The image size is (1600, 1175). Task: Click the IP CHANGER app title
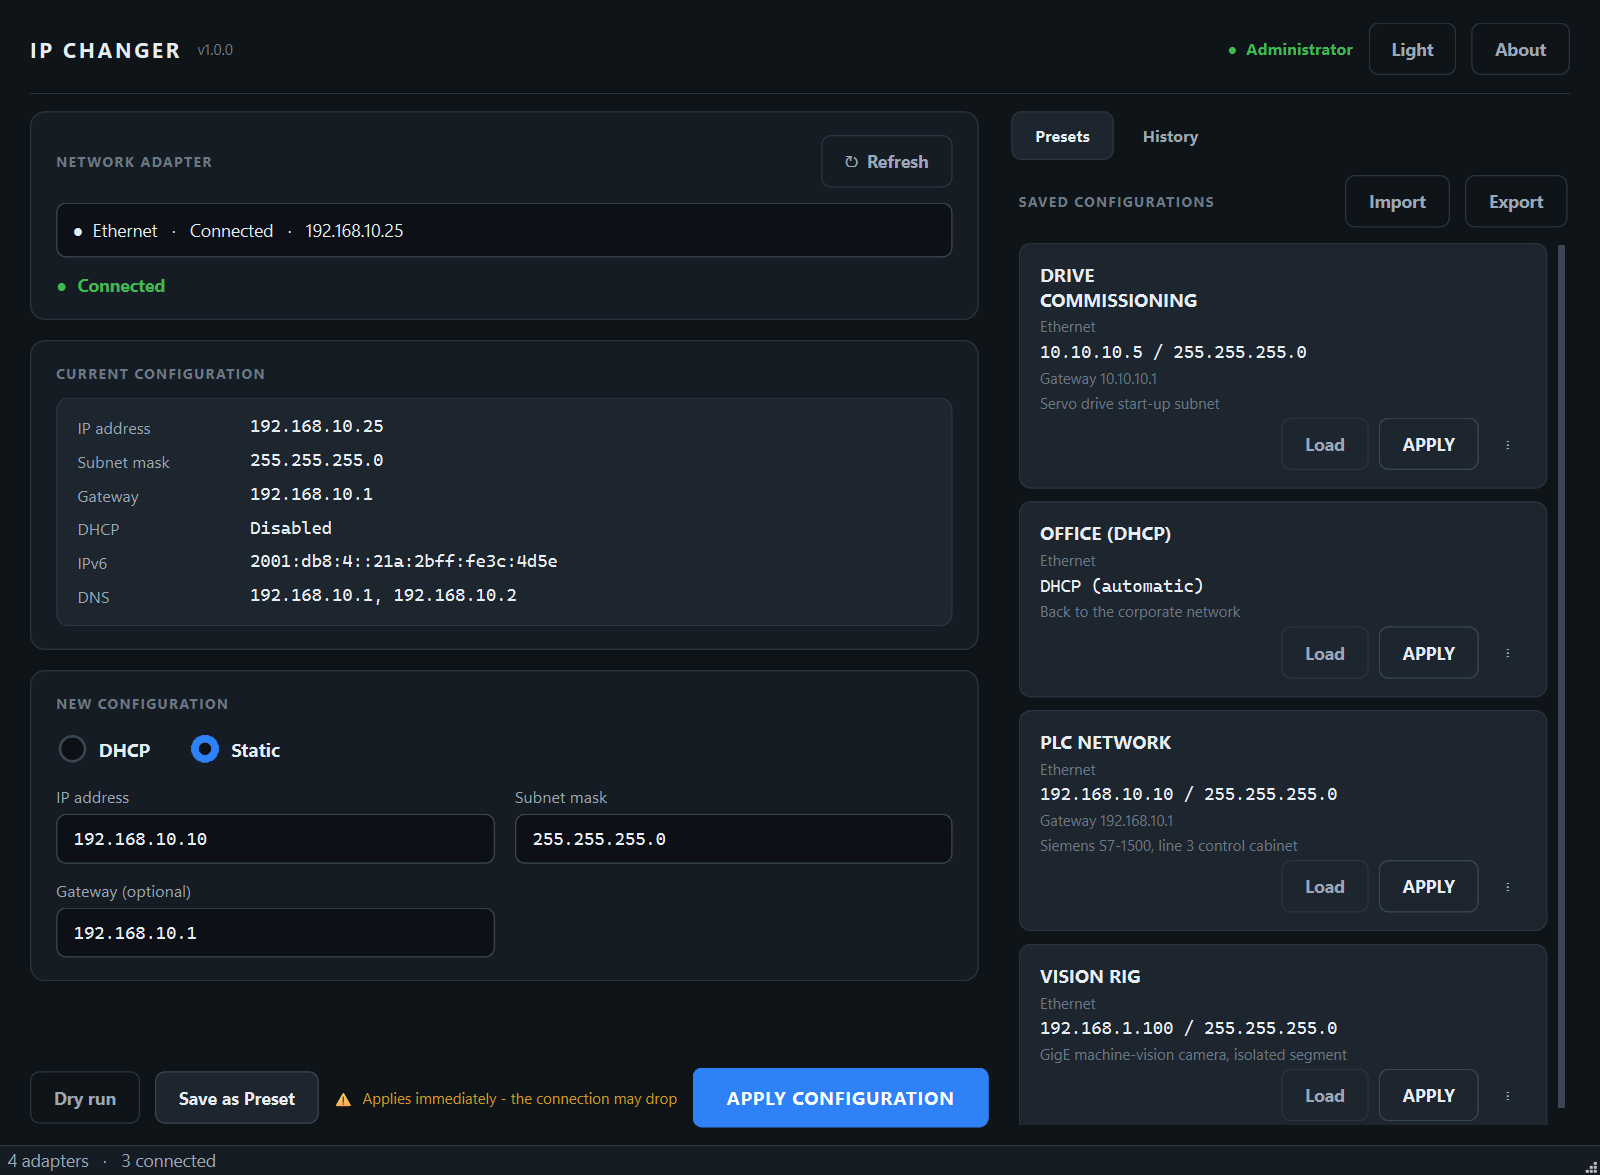tap(105, 50)
